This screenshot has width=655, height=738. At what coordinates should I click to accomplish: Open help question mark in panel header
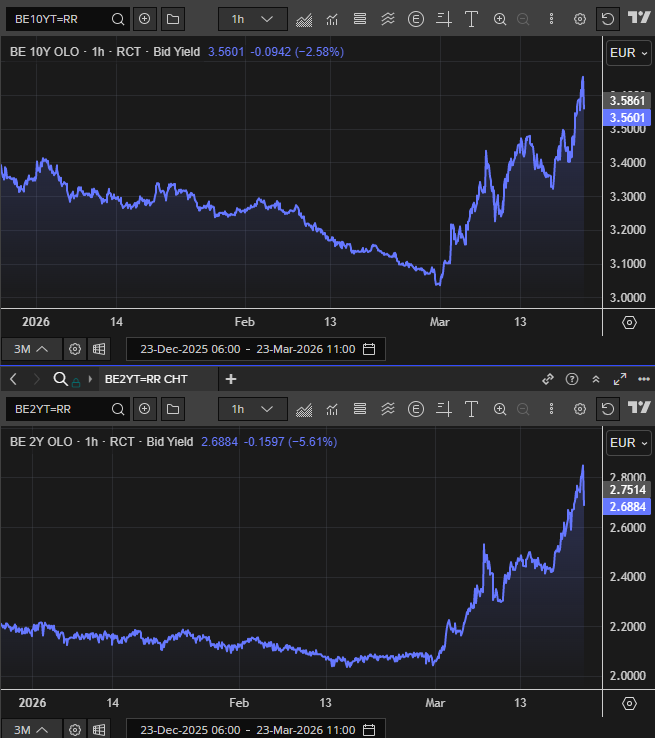(572, 379)
